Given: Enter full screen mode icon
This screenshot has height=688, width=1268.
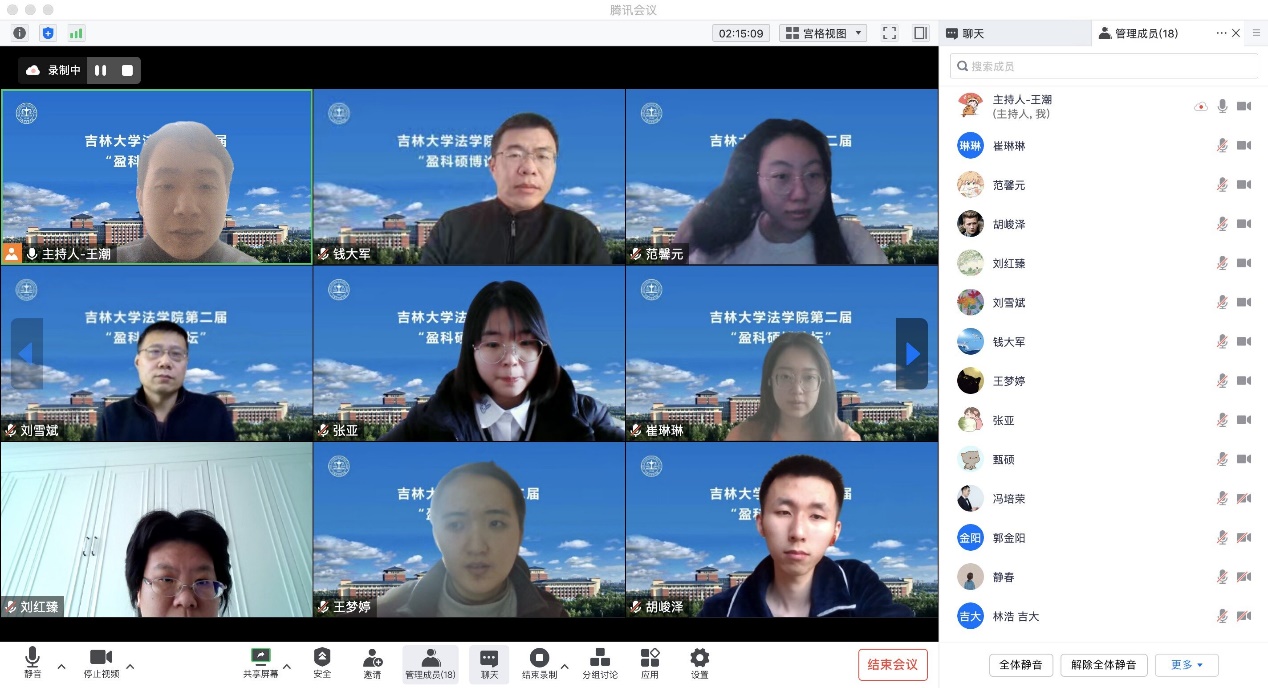Looking at the screenshot, I should [889, 33].
